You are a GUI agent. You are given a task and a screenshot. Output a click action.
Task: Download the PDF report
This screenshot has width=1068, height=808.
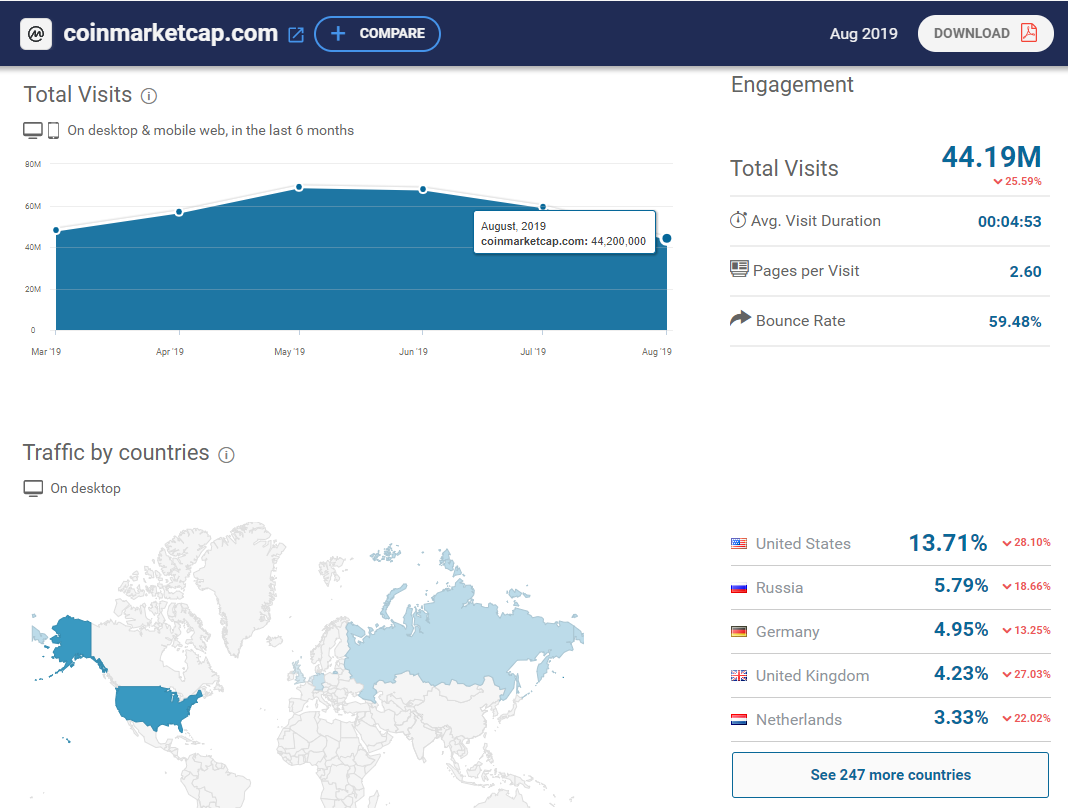pyautogui.click(x=985, y=33)
